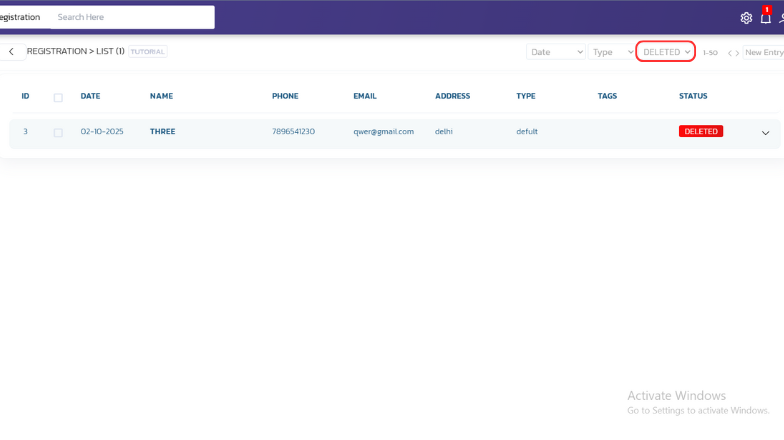Click the red DELETED status badge
784x440 pixels.
(x=700, y=131)
